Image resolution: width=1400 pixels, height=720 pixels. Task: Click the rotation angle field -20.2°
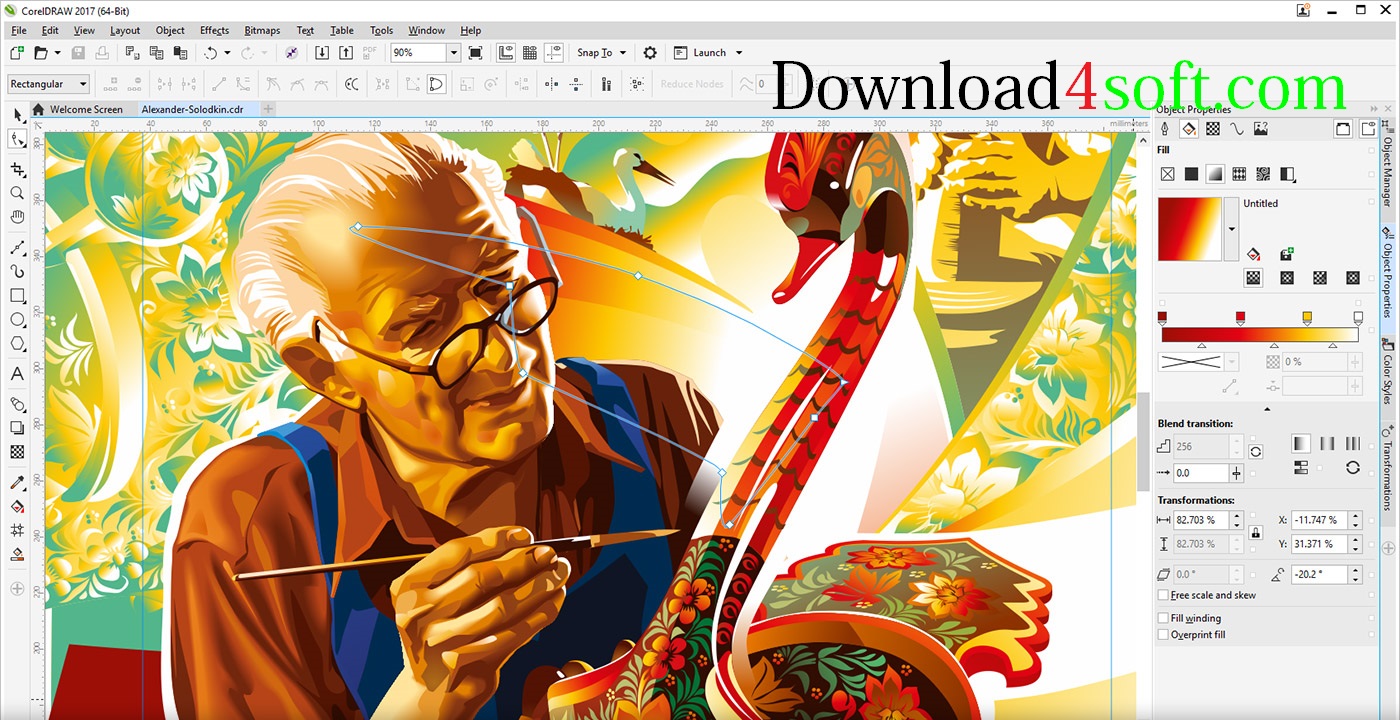click(x=1319, y=575)
